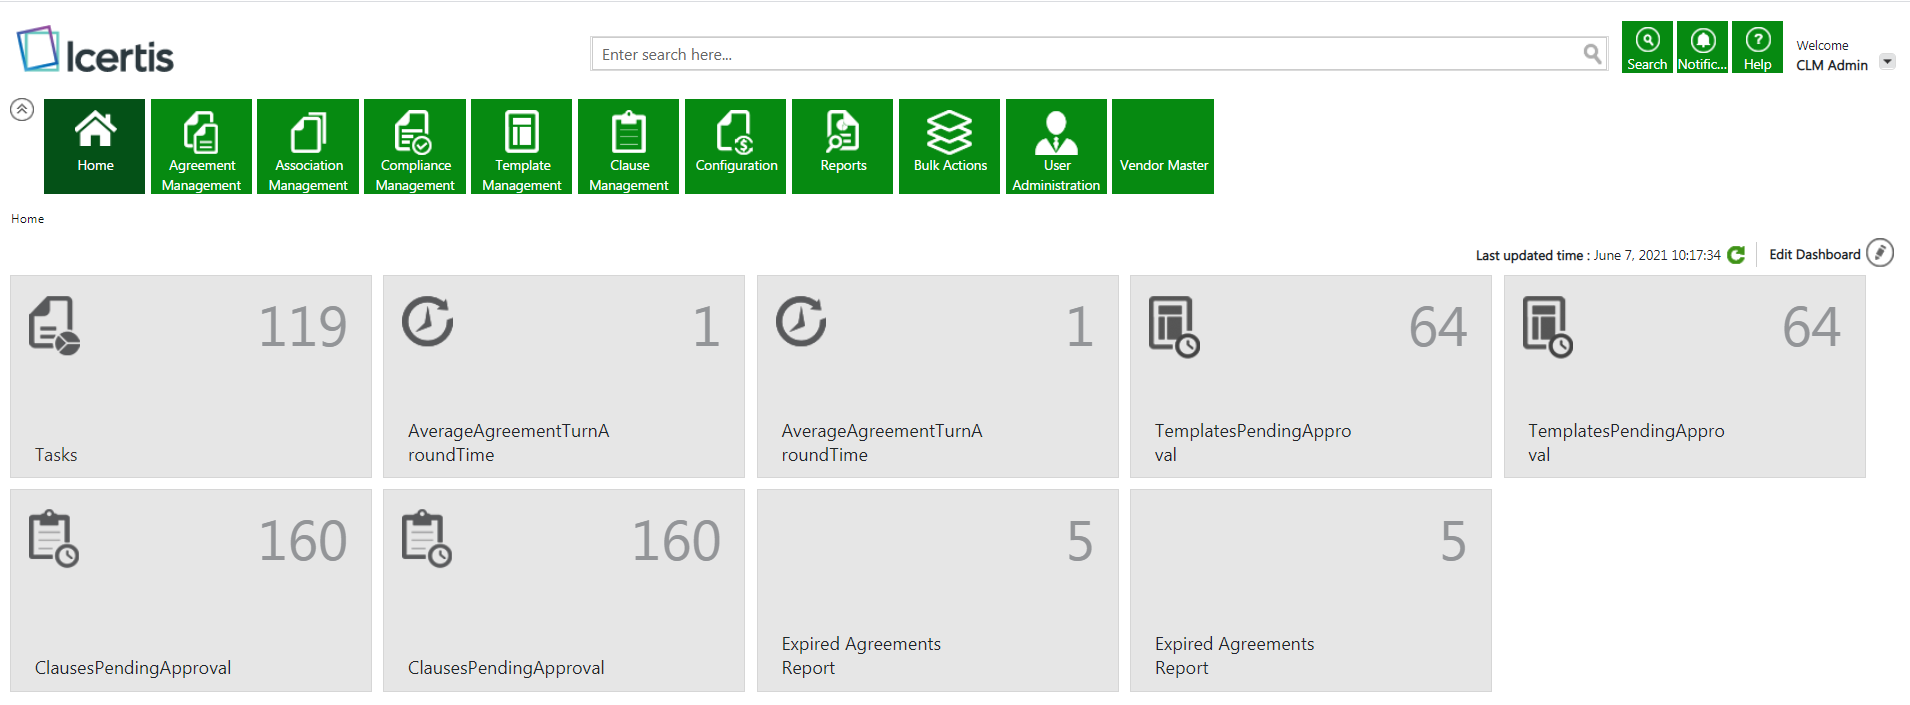Click in the Enter search here field
This screenshot has width=1910, height=705.
point(1085,54)
